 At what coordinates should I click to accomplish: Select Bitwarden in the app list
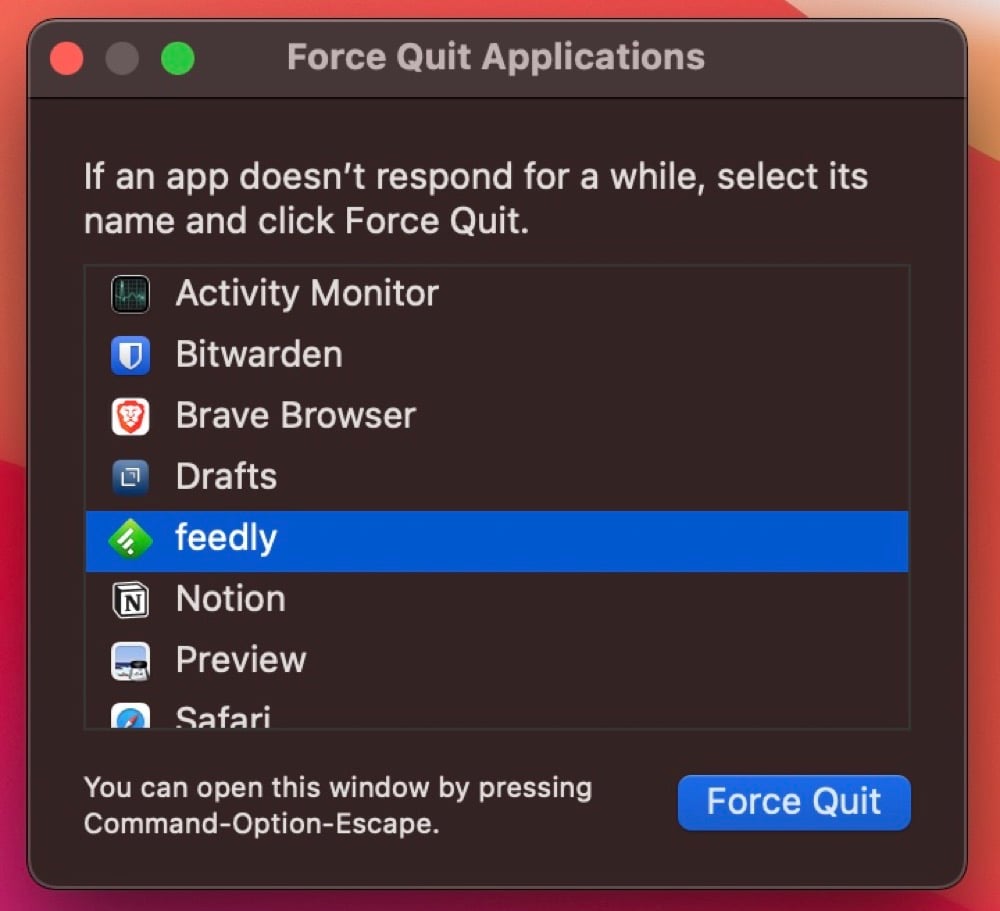(497, 355)
